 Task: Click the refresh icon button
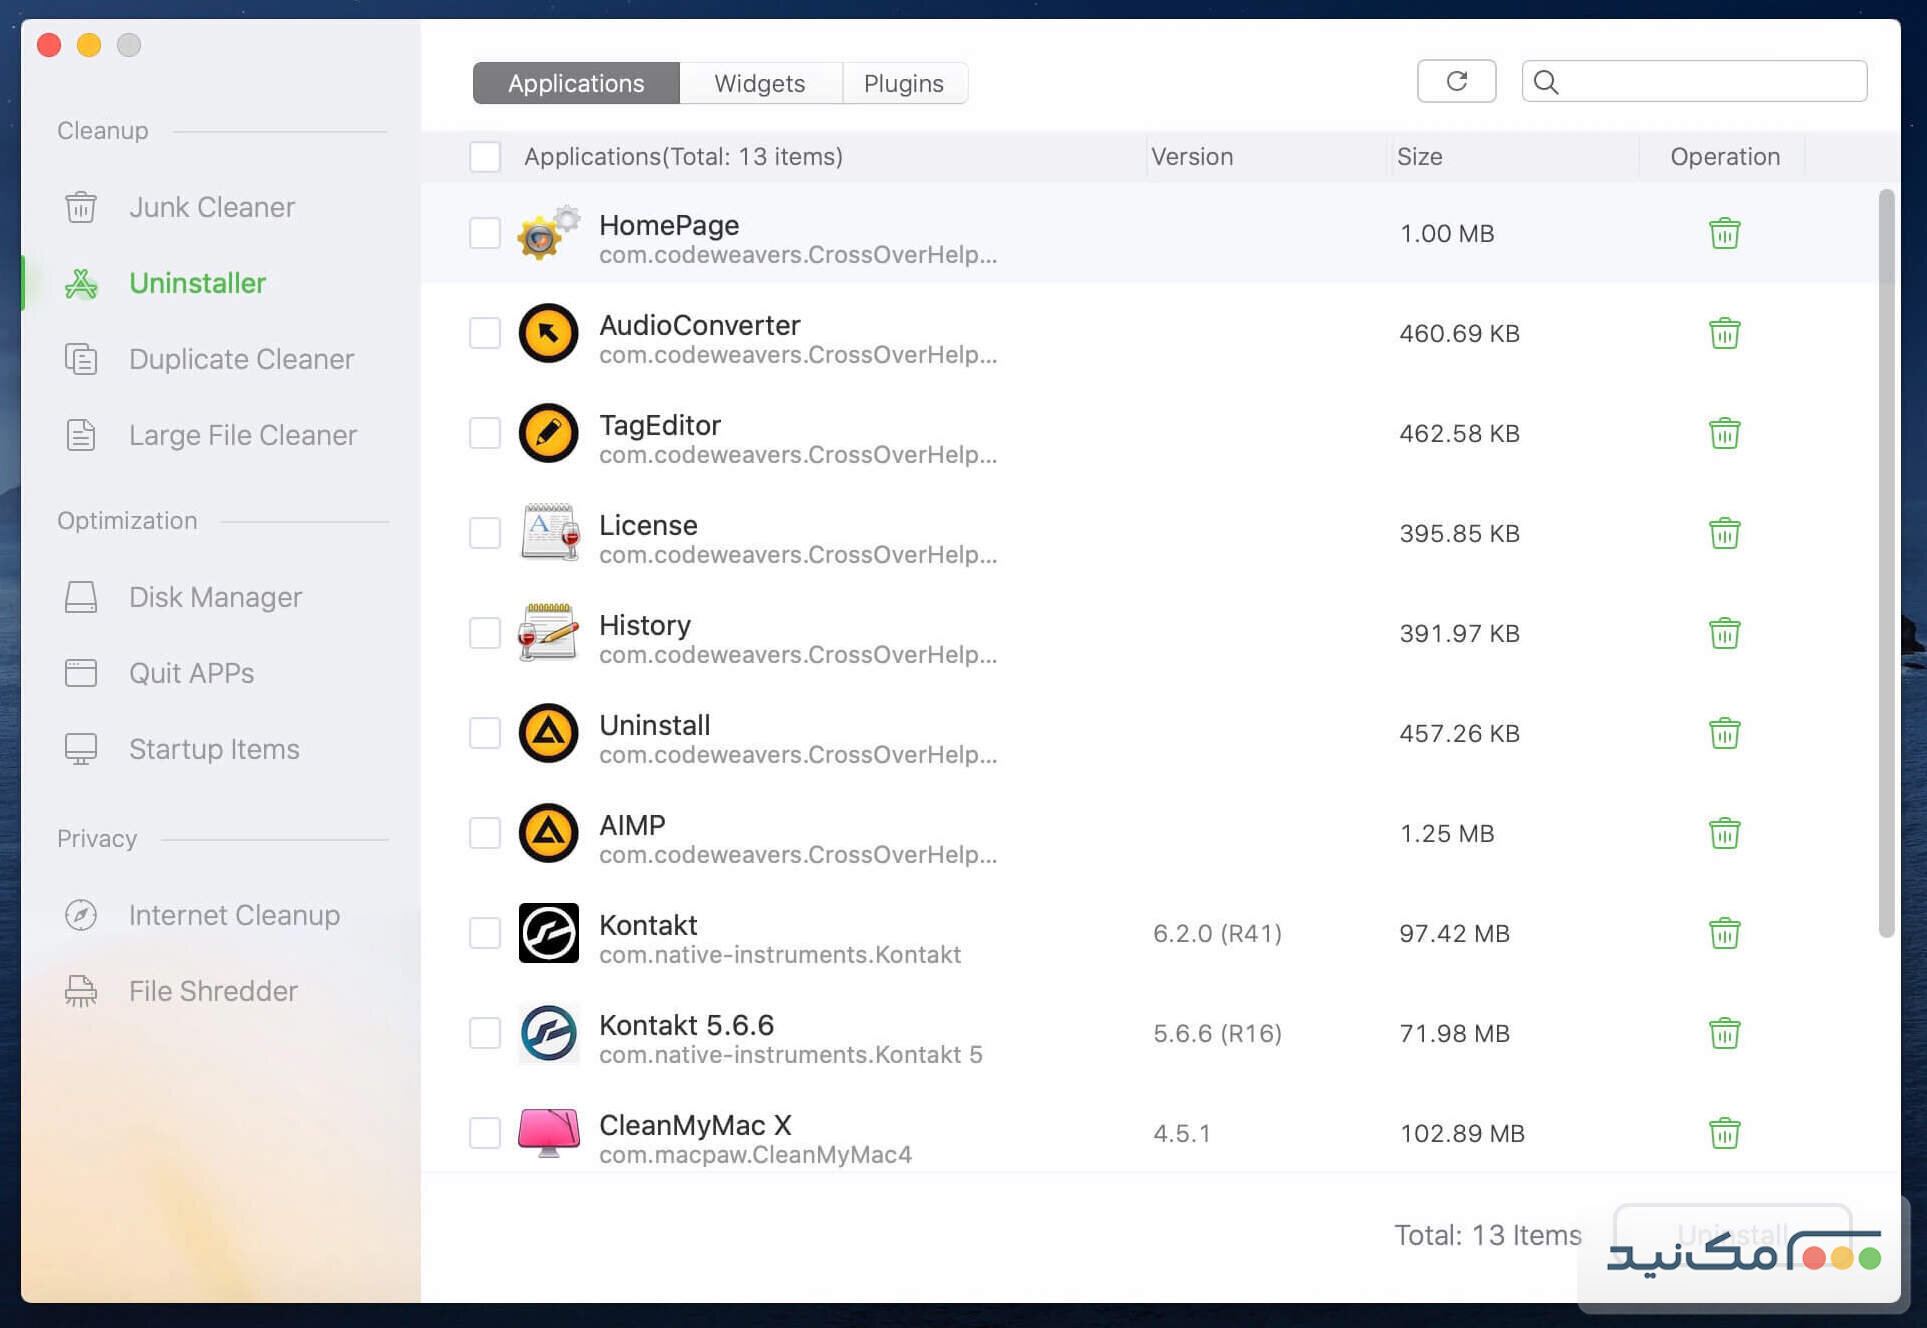point(1456,81)
